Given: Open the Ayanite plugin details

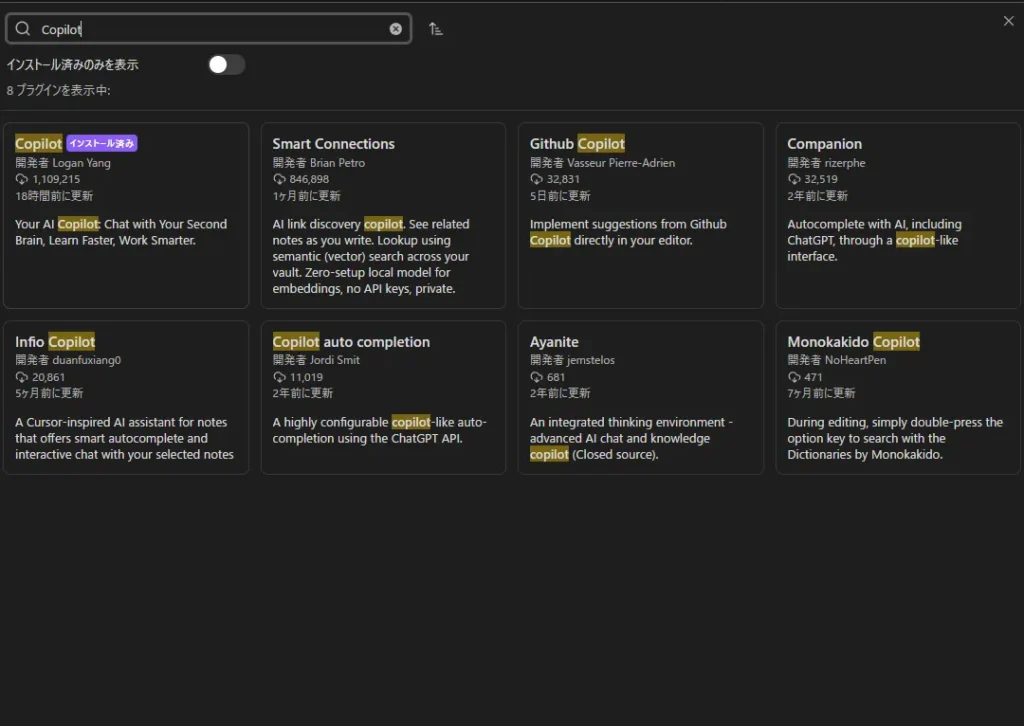Looking at the screenshot, I should tap(640, 397).
